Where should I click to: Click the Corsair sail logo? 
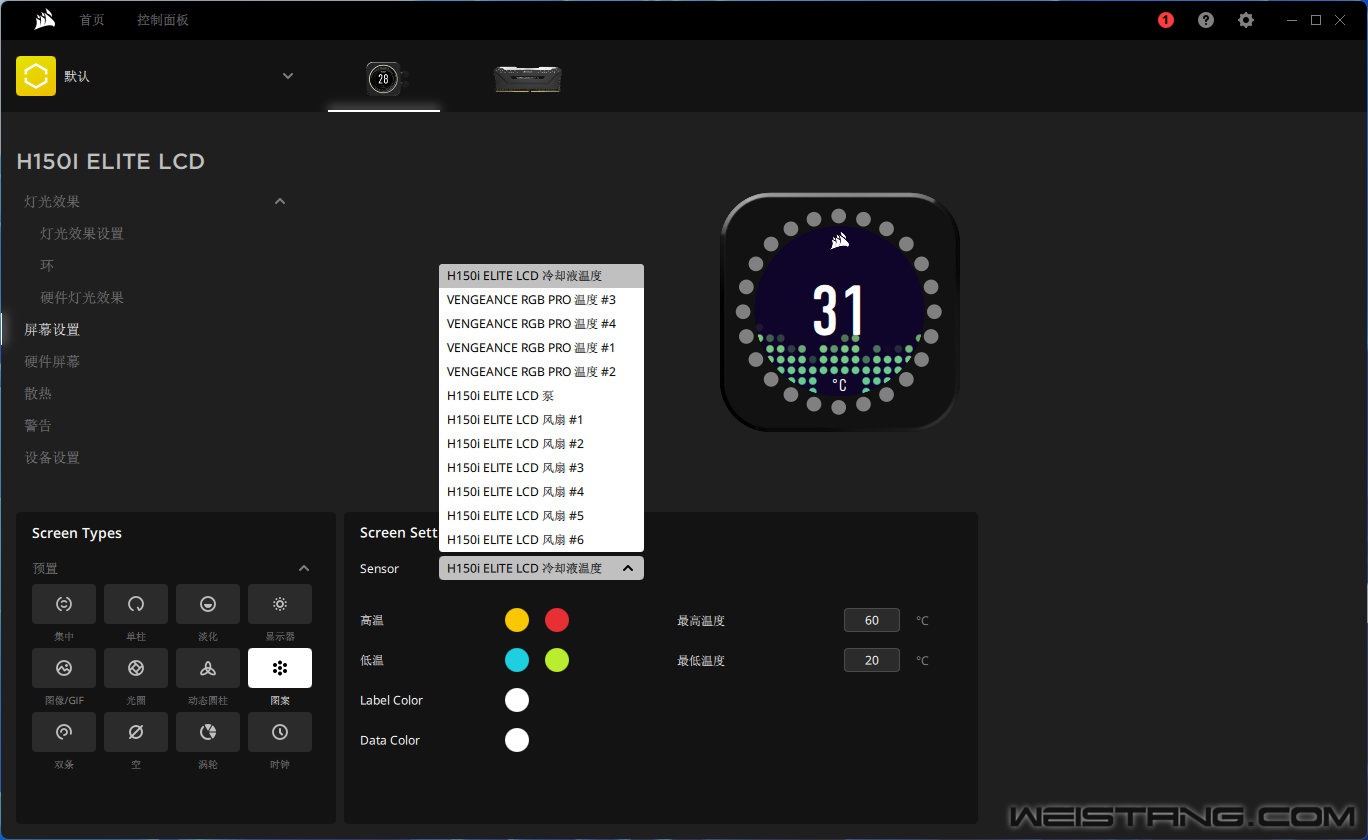[44, 20]
